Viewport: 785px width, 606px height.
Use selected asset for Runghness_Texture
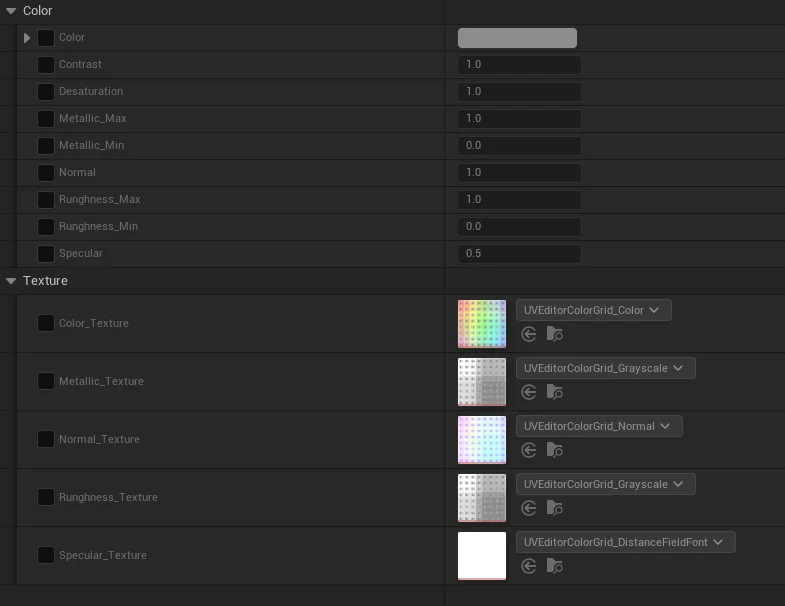529,508
